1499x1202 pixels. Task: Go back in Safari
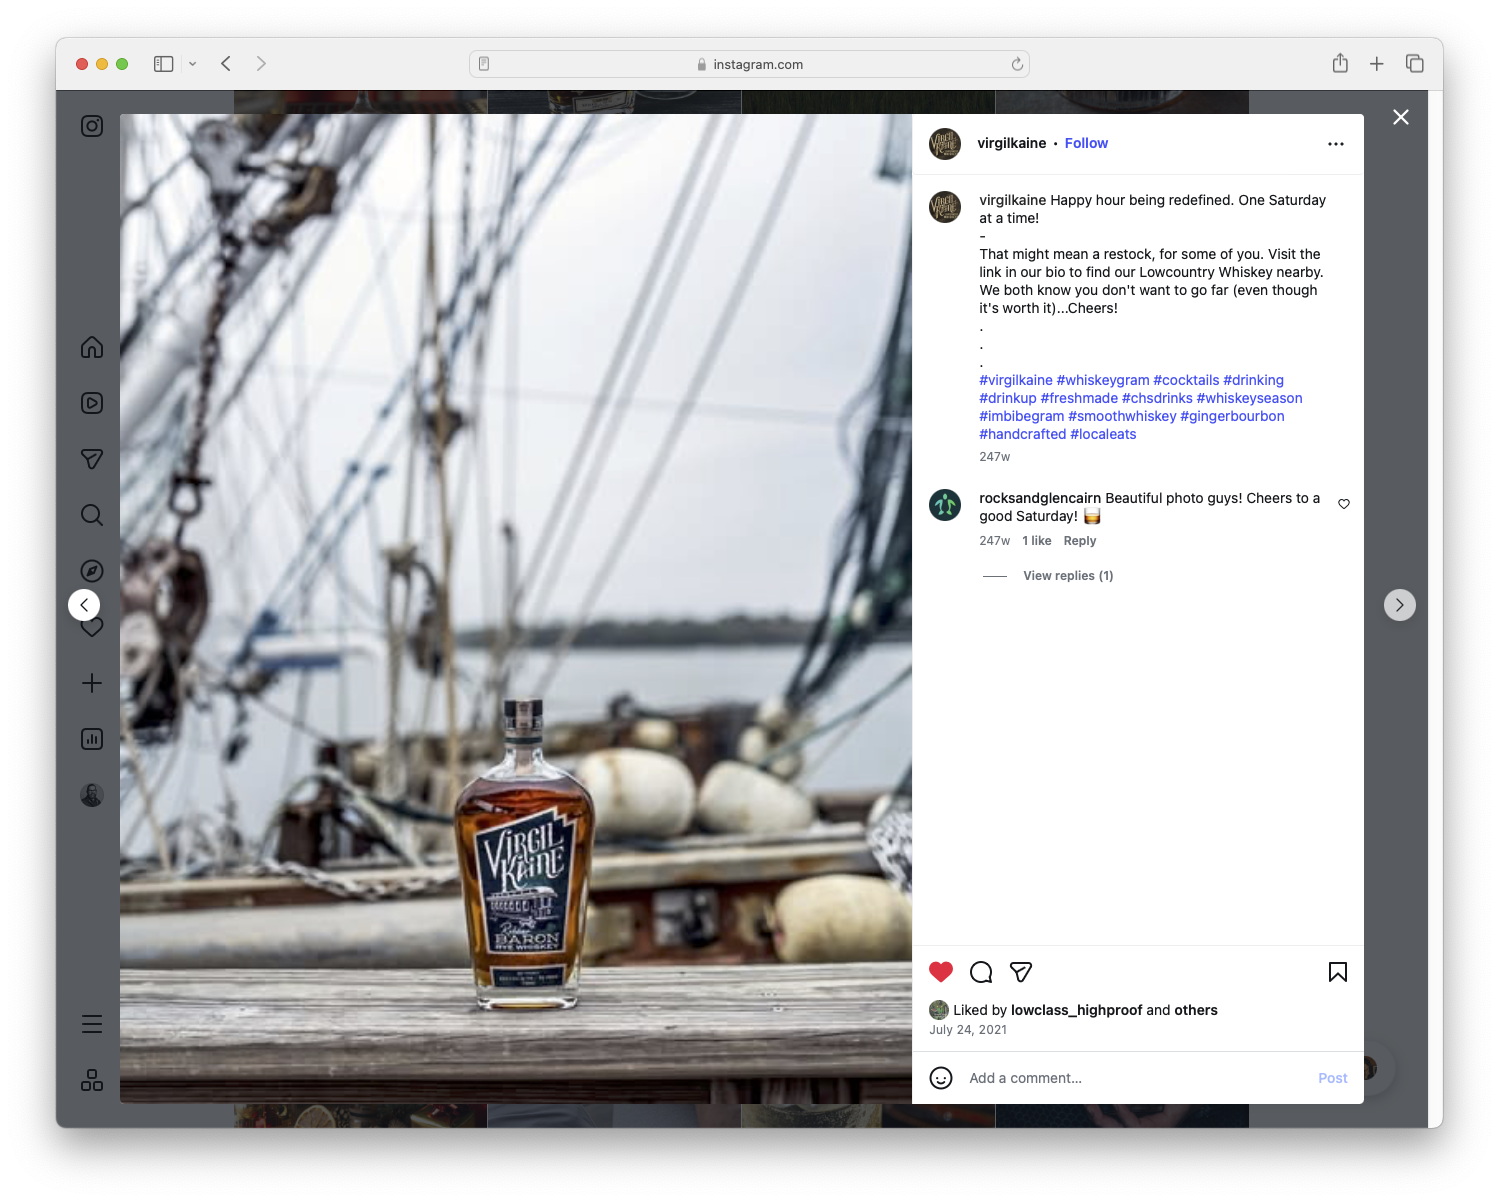[226, 64]
